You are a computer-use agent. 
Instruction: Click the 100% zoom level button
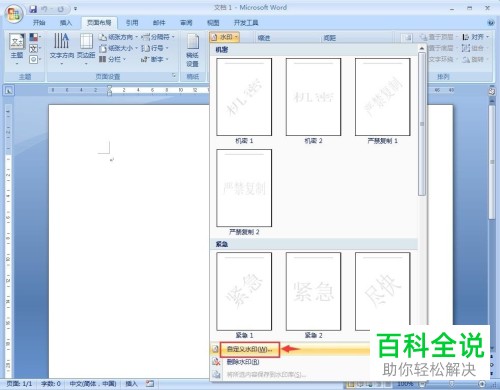405,384
